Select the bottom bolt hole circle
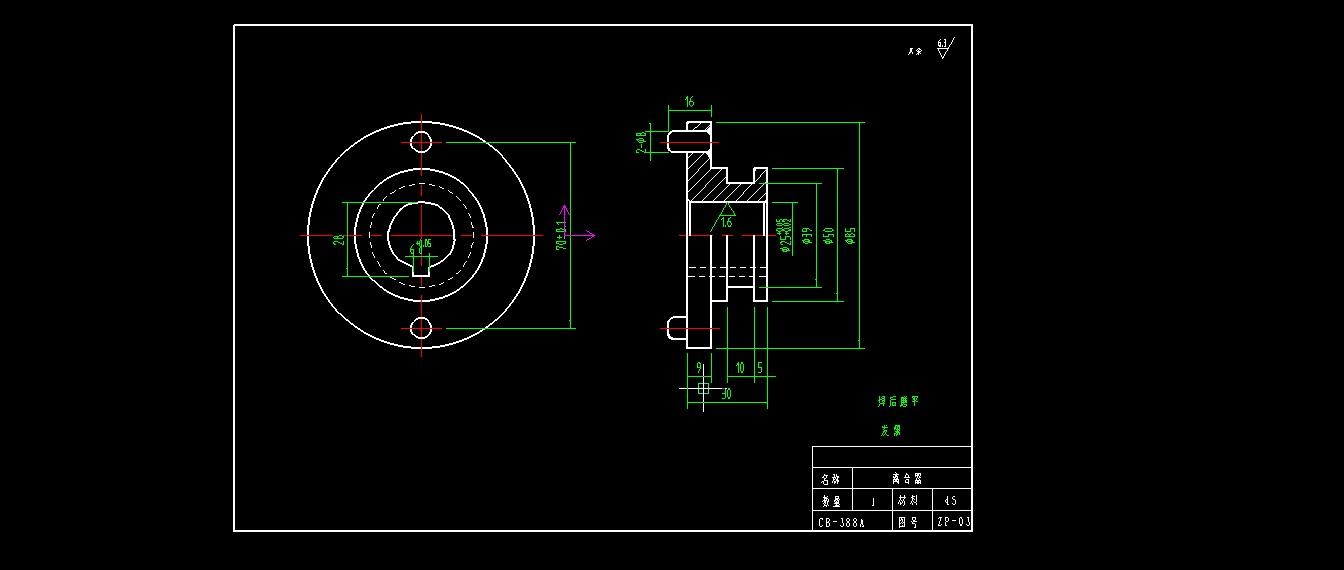 pyautogui.click(x=421, y=328)
